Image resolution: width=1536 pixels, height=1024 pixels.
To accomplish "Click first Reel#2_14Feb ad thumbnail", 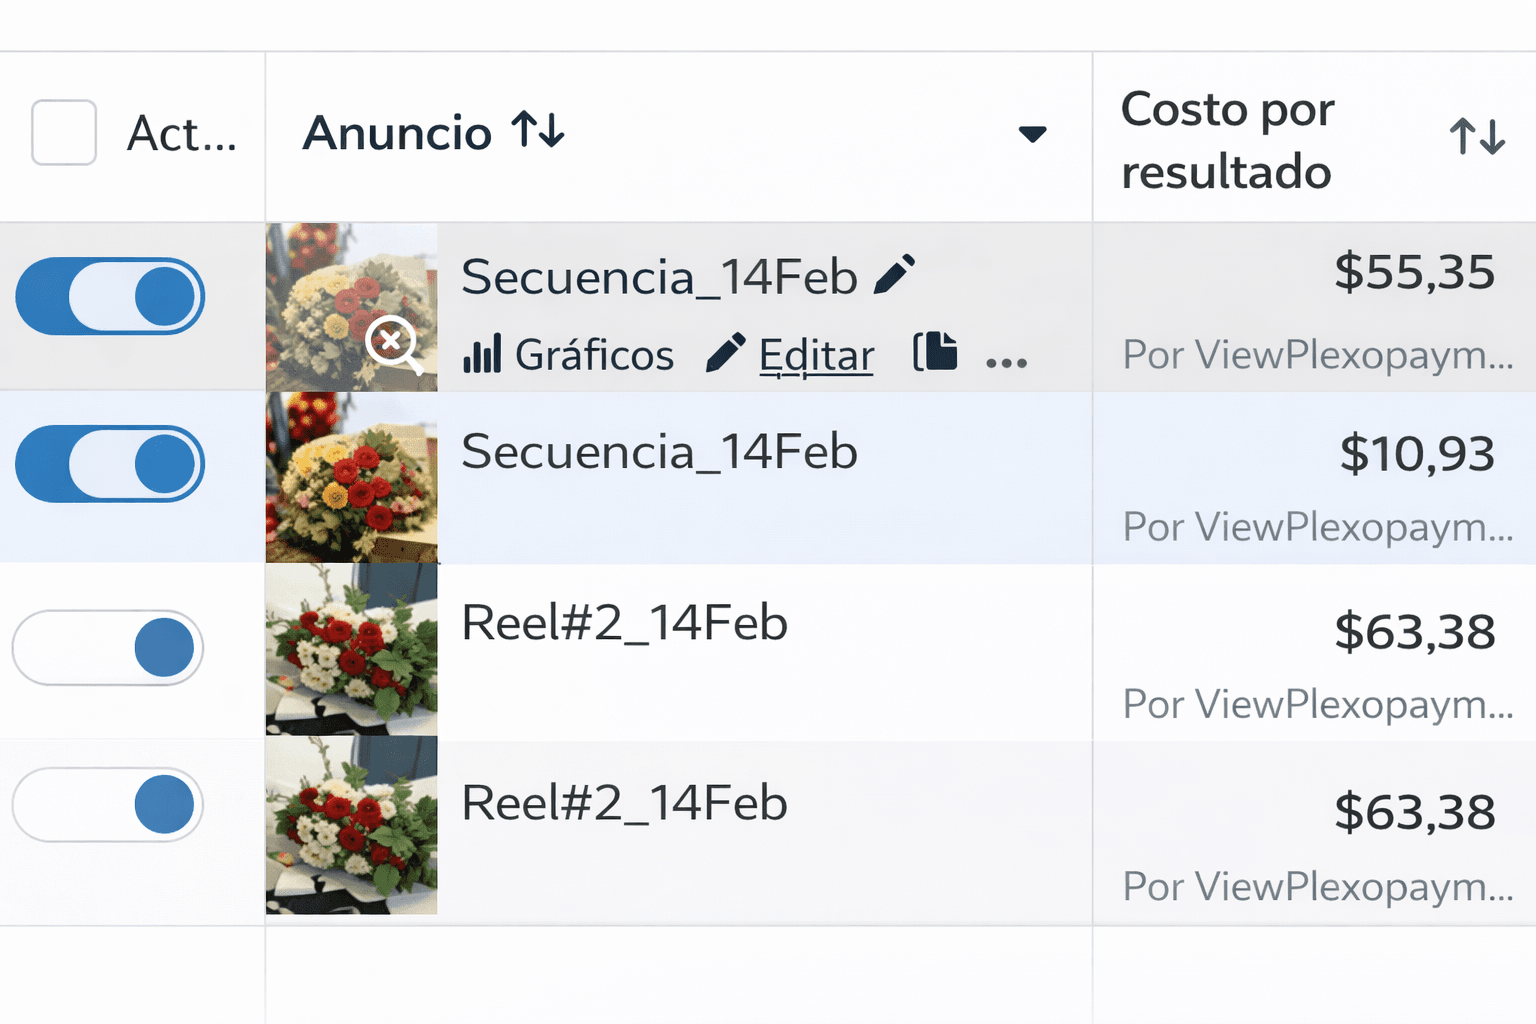I will [x=351, y=650].
